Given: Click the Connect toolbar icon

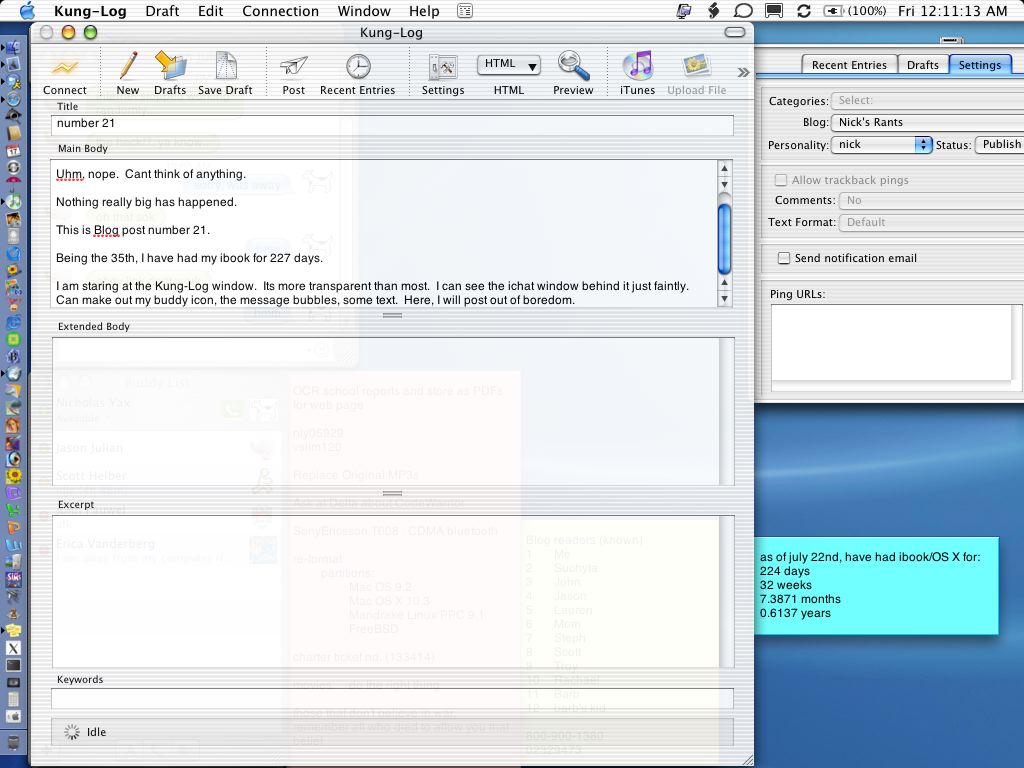Looking at the screenshot, I should click(64, 68).
